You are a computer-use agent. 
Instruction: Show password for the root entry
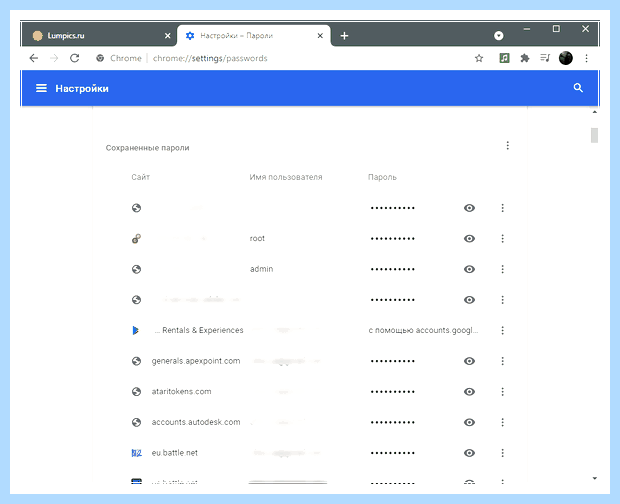[x=469, y=238]
